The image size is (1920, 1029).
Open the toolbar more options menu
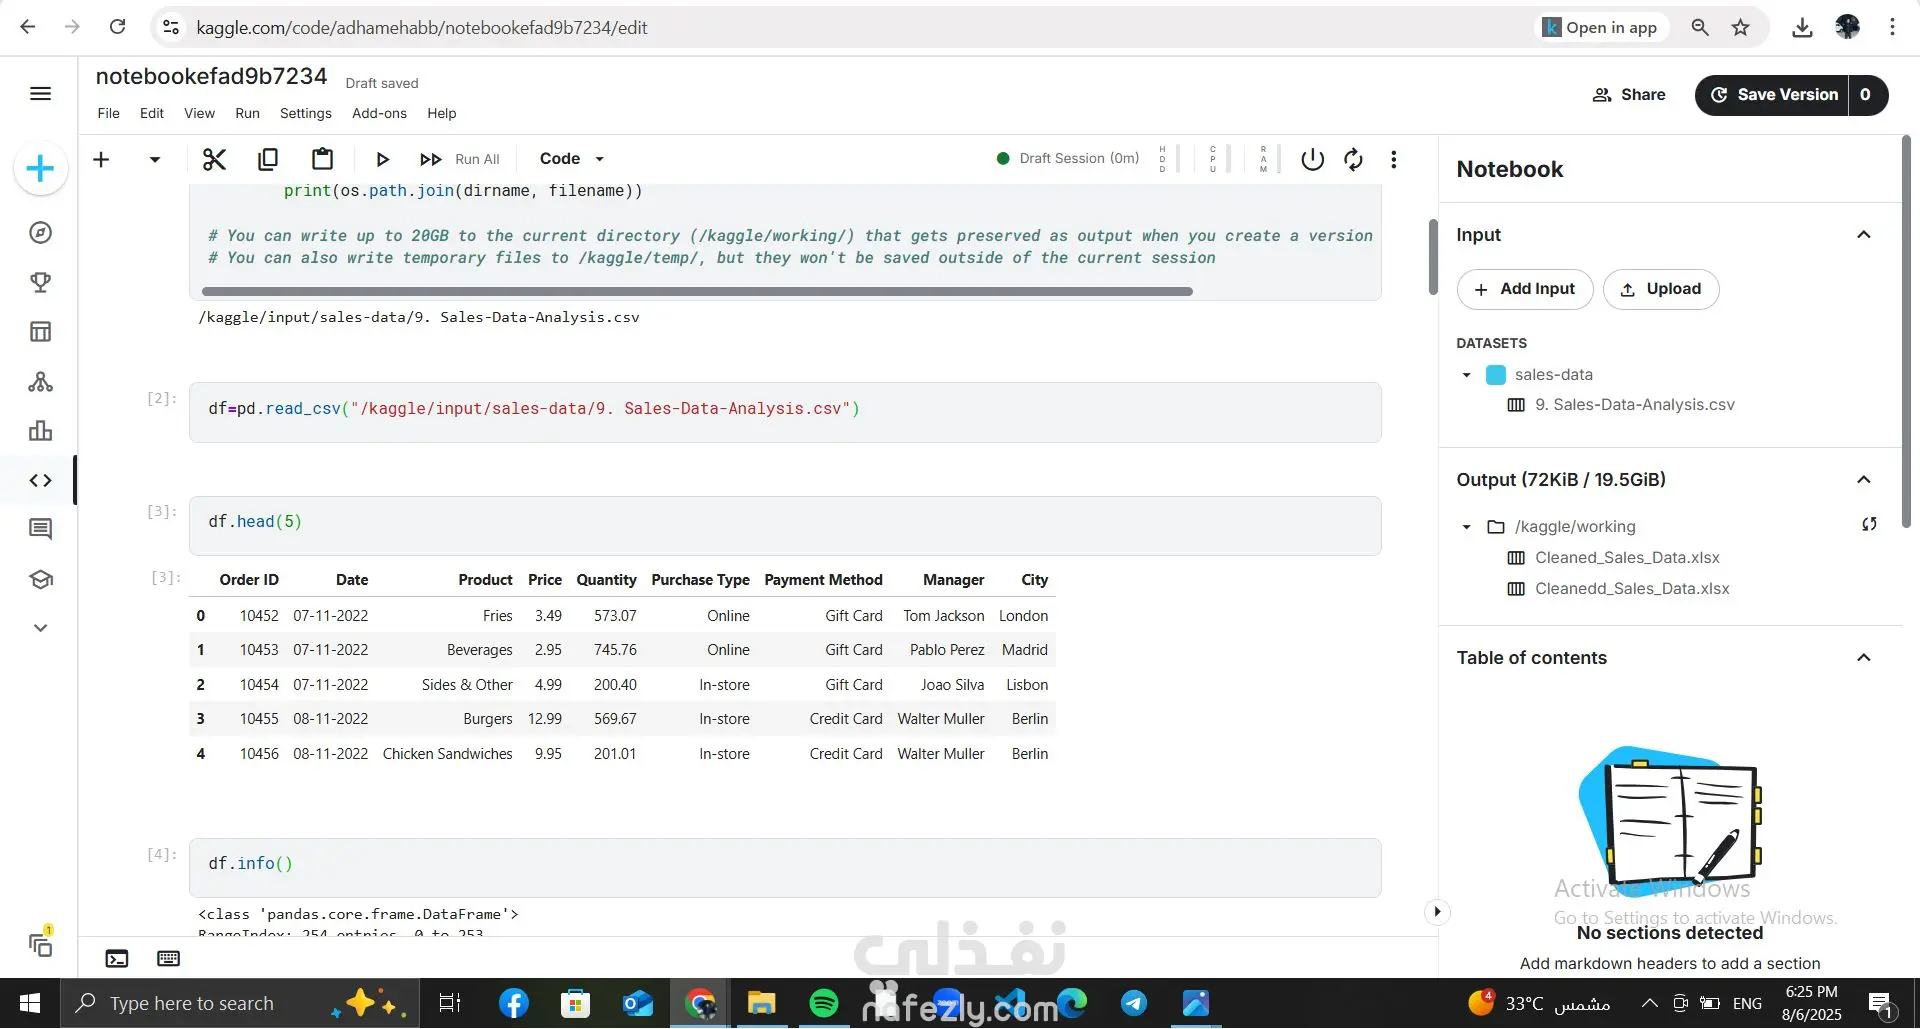[x=1394, y=159]
